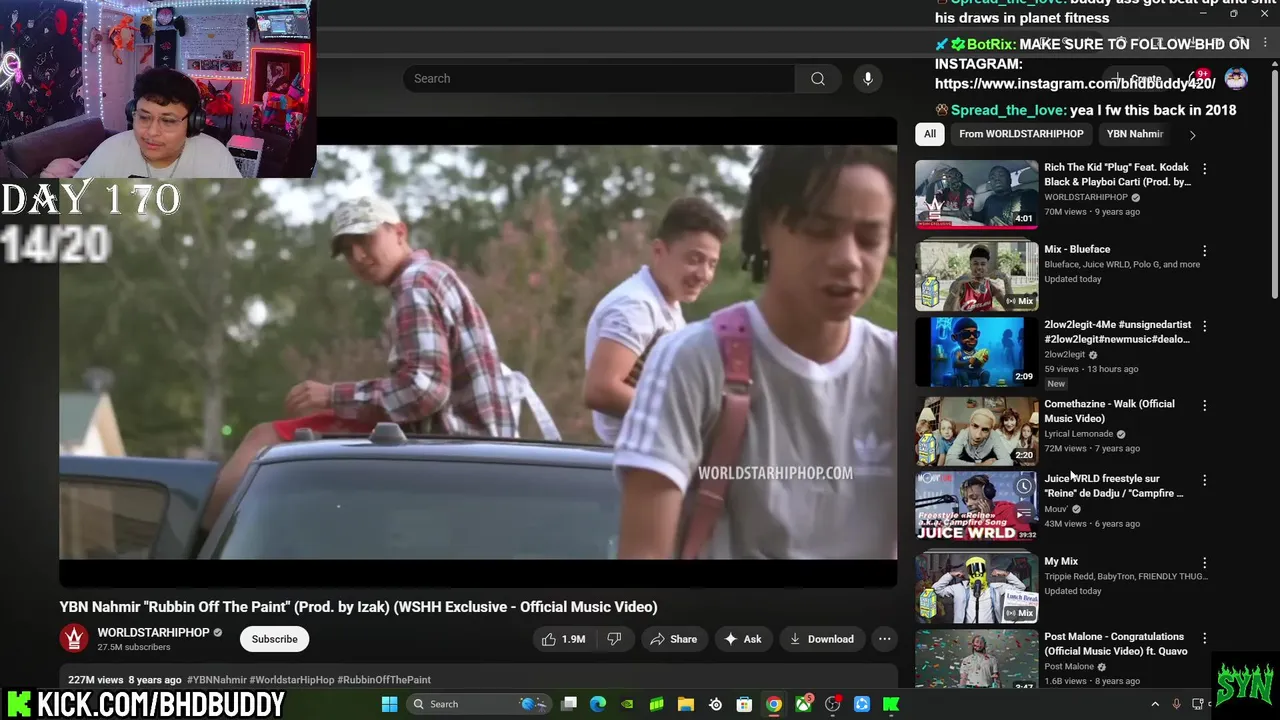
Task: Open Mix - Blueface thumbnail
Action: 977,276
